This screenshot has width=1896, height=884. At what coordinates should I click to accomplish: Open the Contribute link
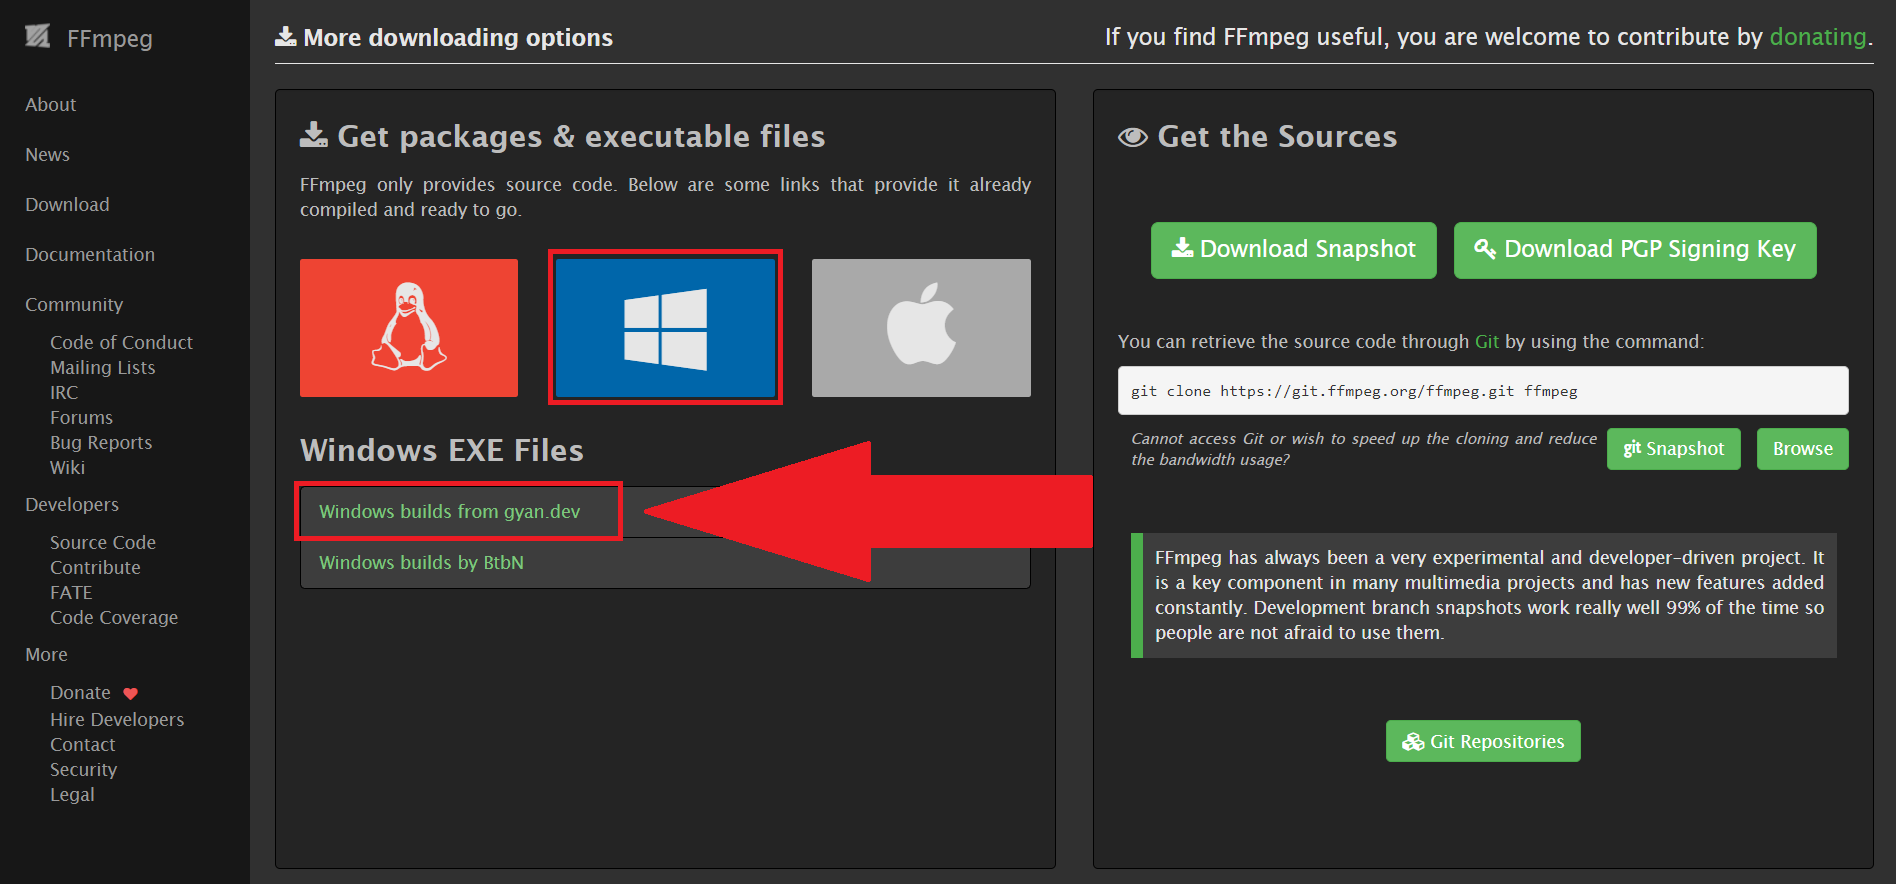coord(95,568)
